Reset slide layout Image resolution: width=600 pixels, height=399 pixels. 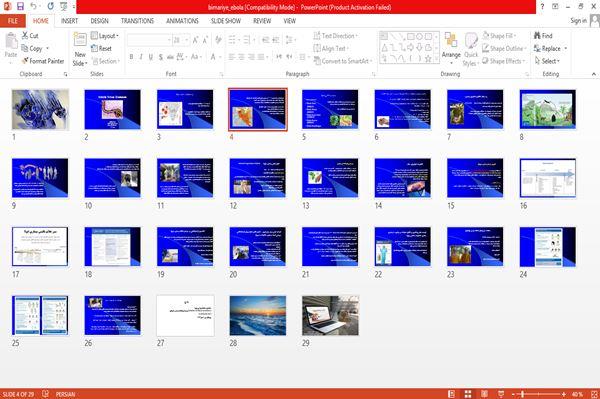(101, 49)
